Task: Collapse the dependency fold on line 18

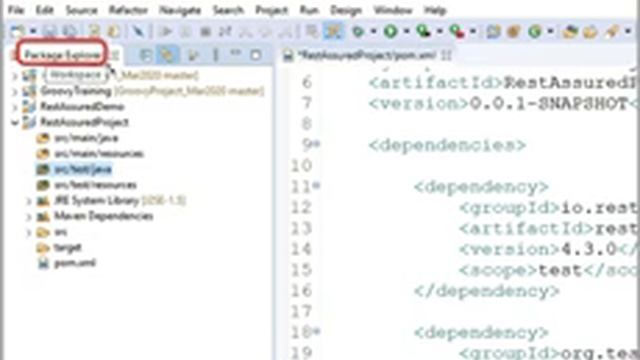Action: (x=317, y=332)
